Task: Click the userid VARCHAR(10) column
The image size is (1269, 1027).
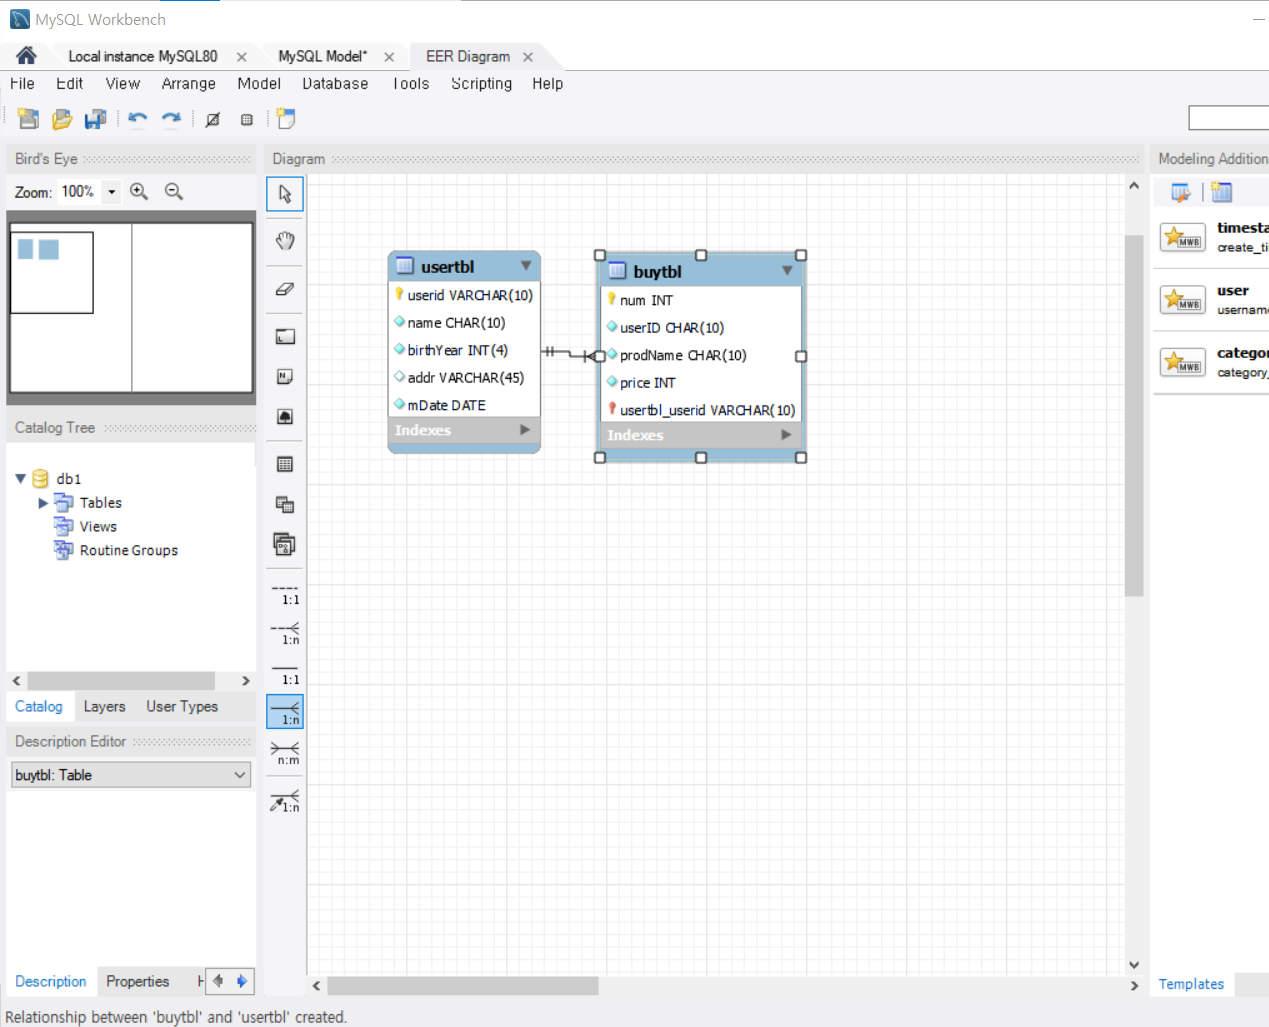Action: coord(465,295)
